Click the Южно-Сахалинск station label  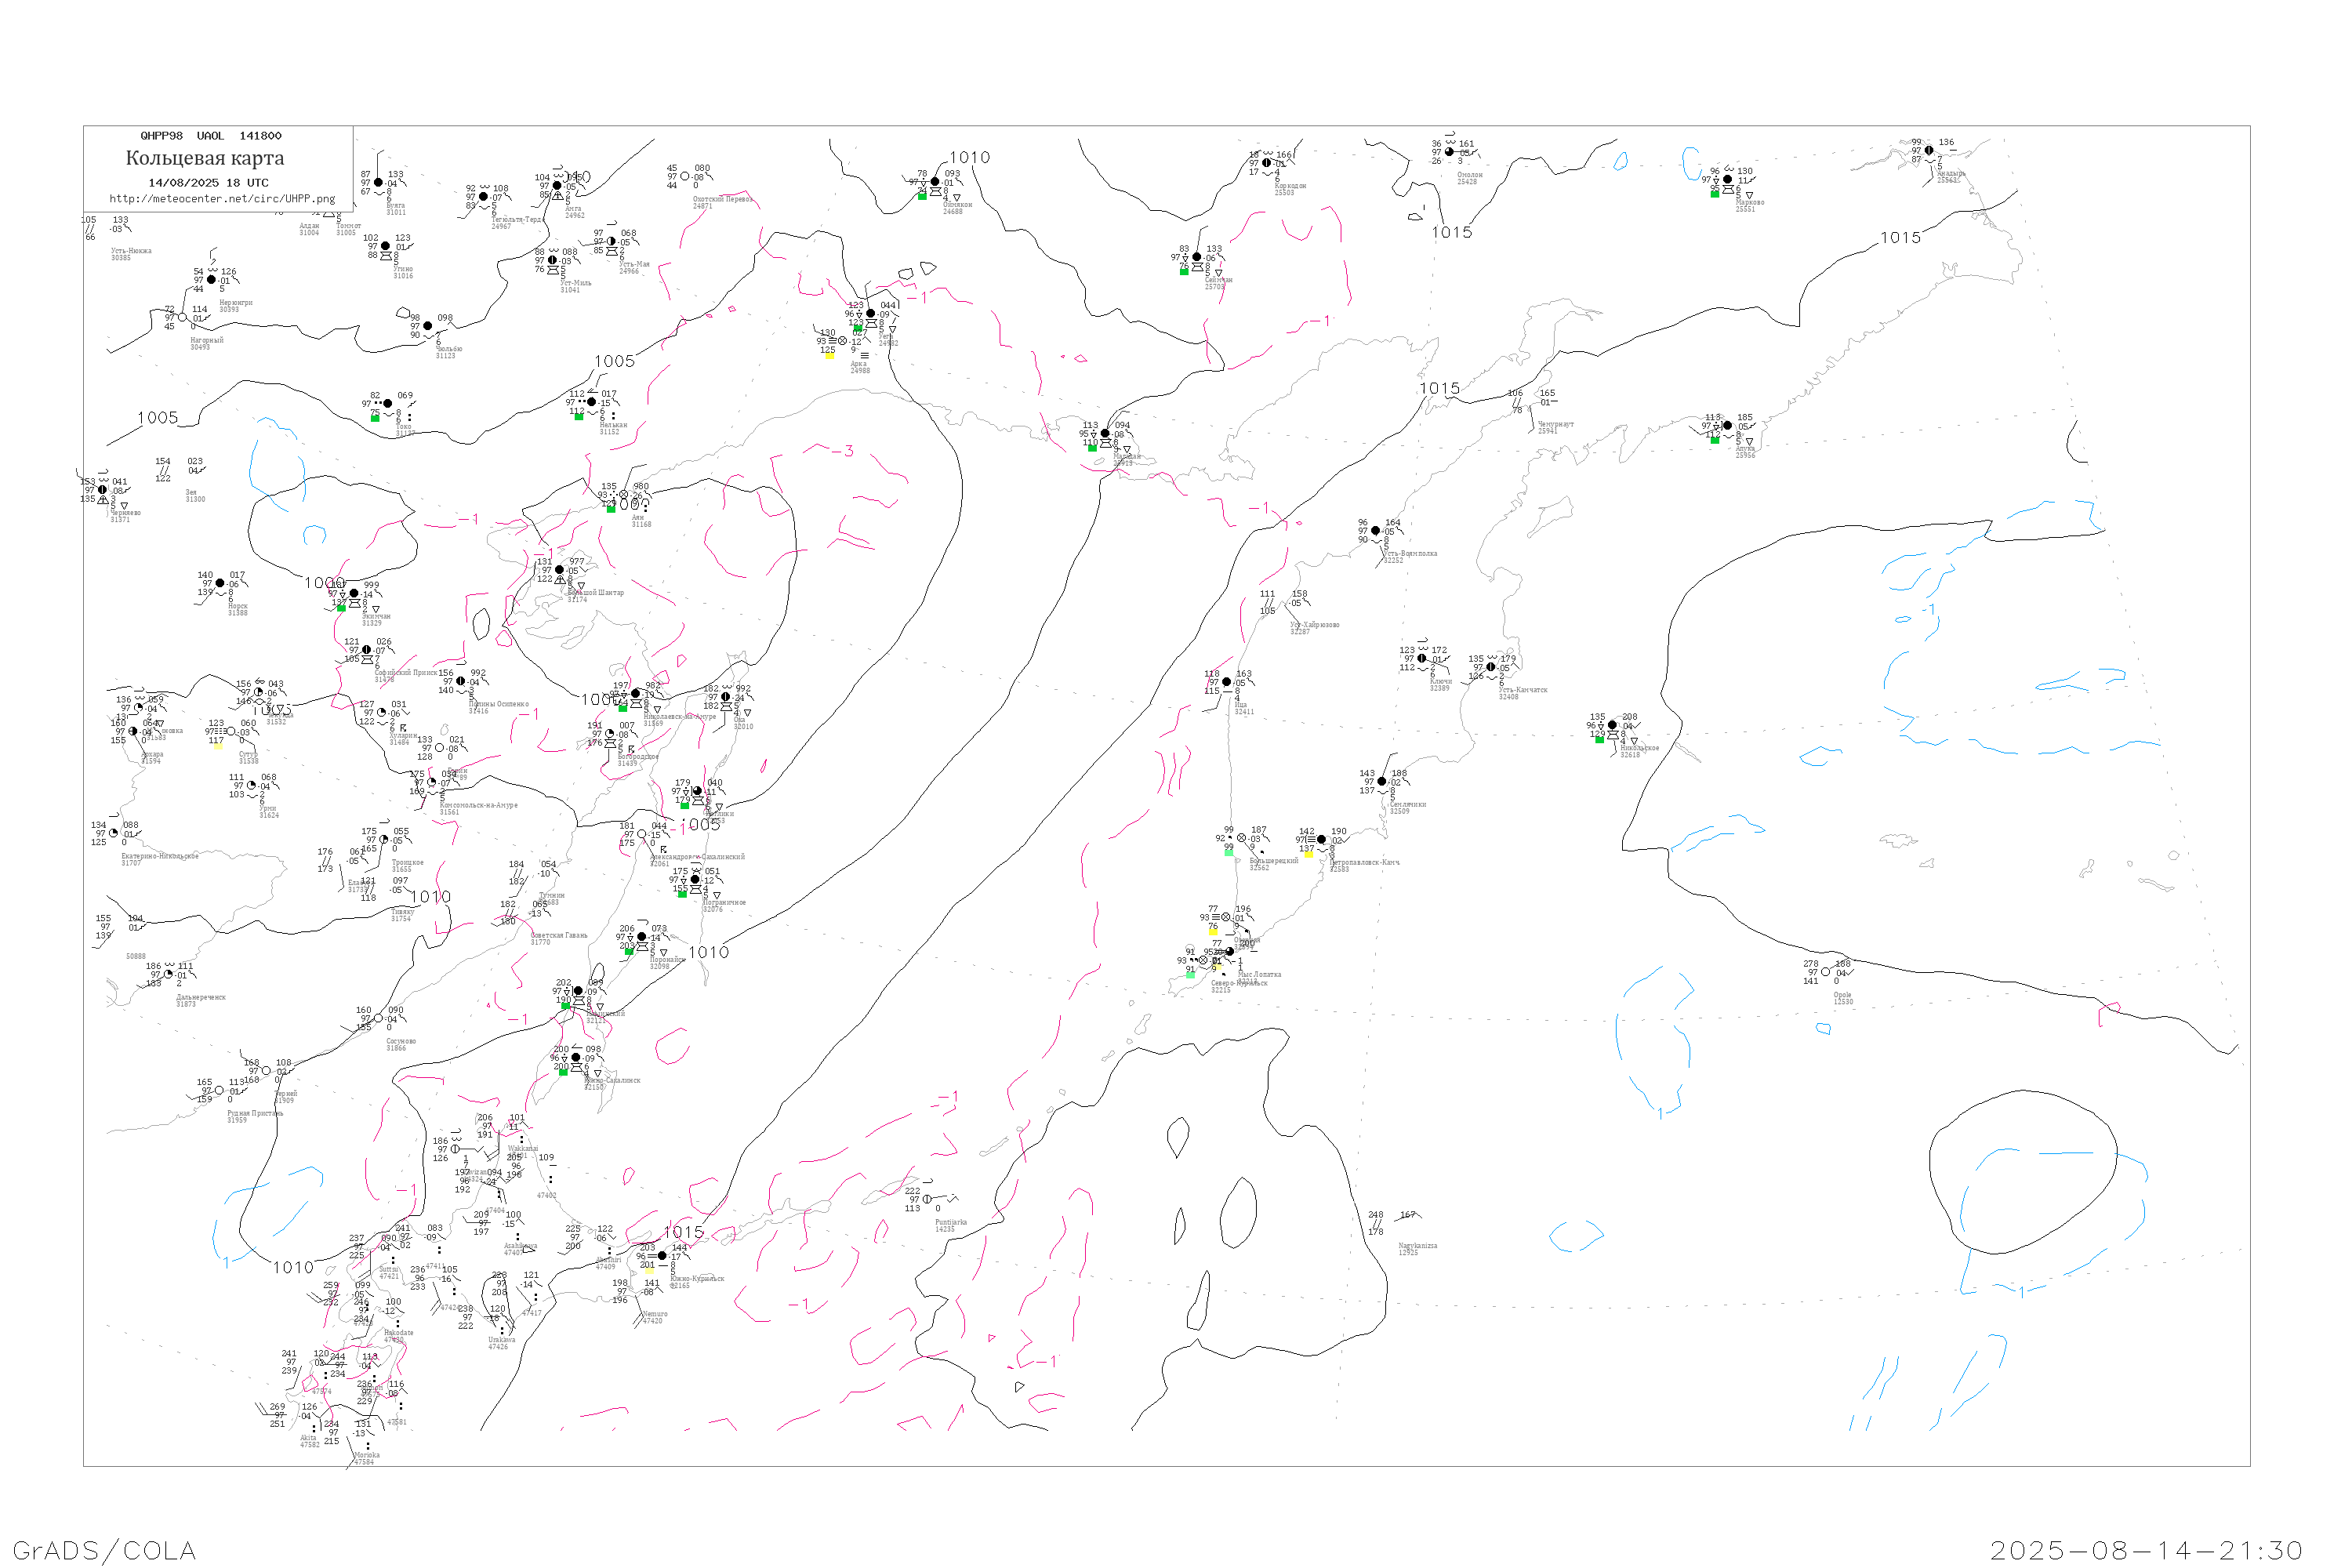tap(612, 1081)
